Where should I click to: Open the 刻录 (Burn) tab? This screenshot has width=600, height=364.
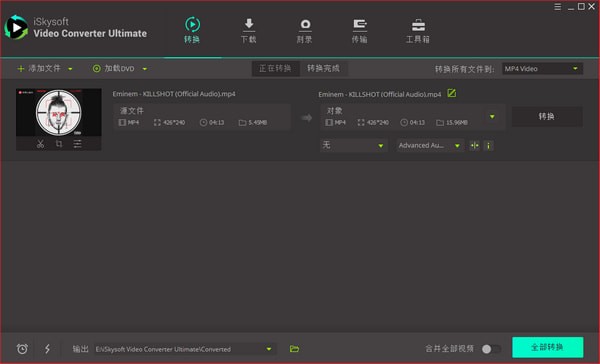[305, 31]
